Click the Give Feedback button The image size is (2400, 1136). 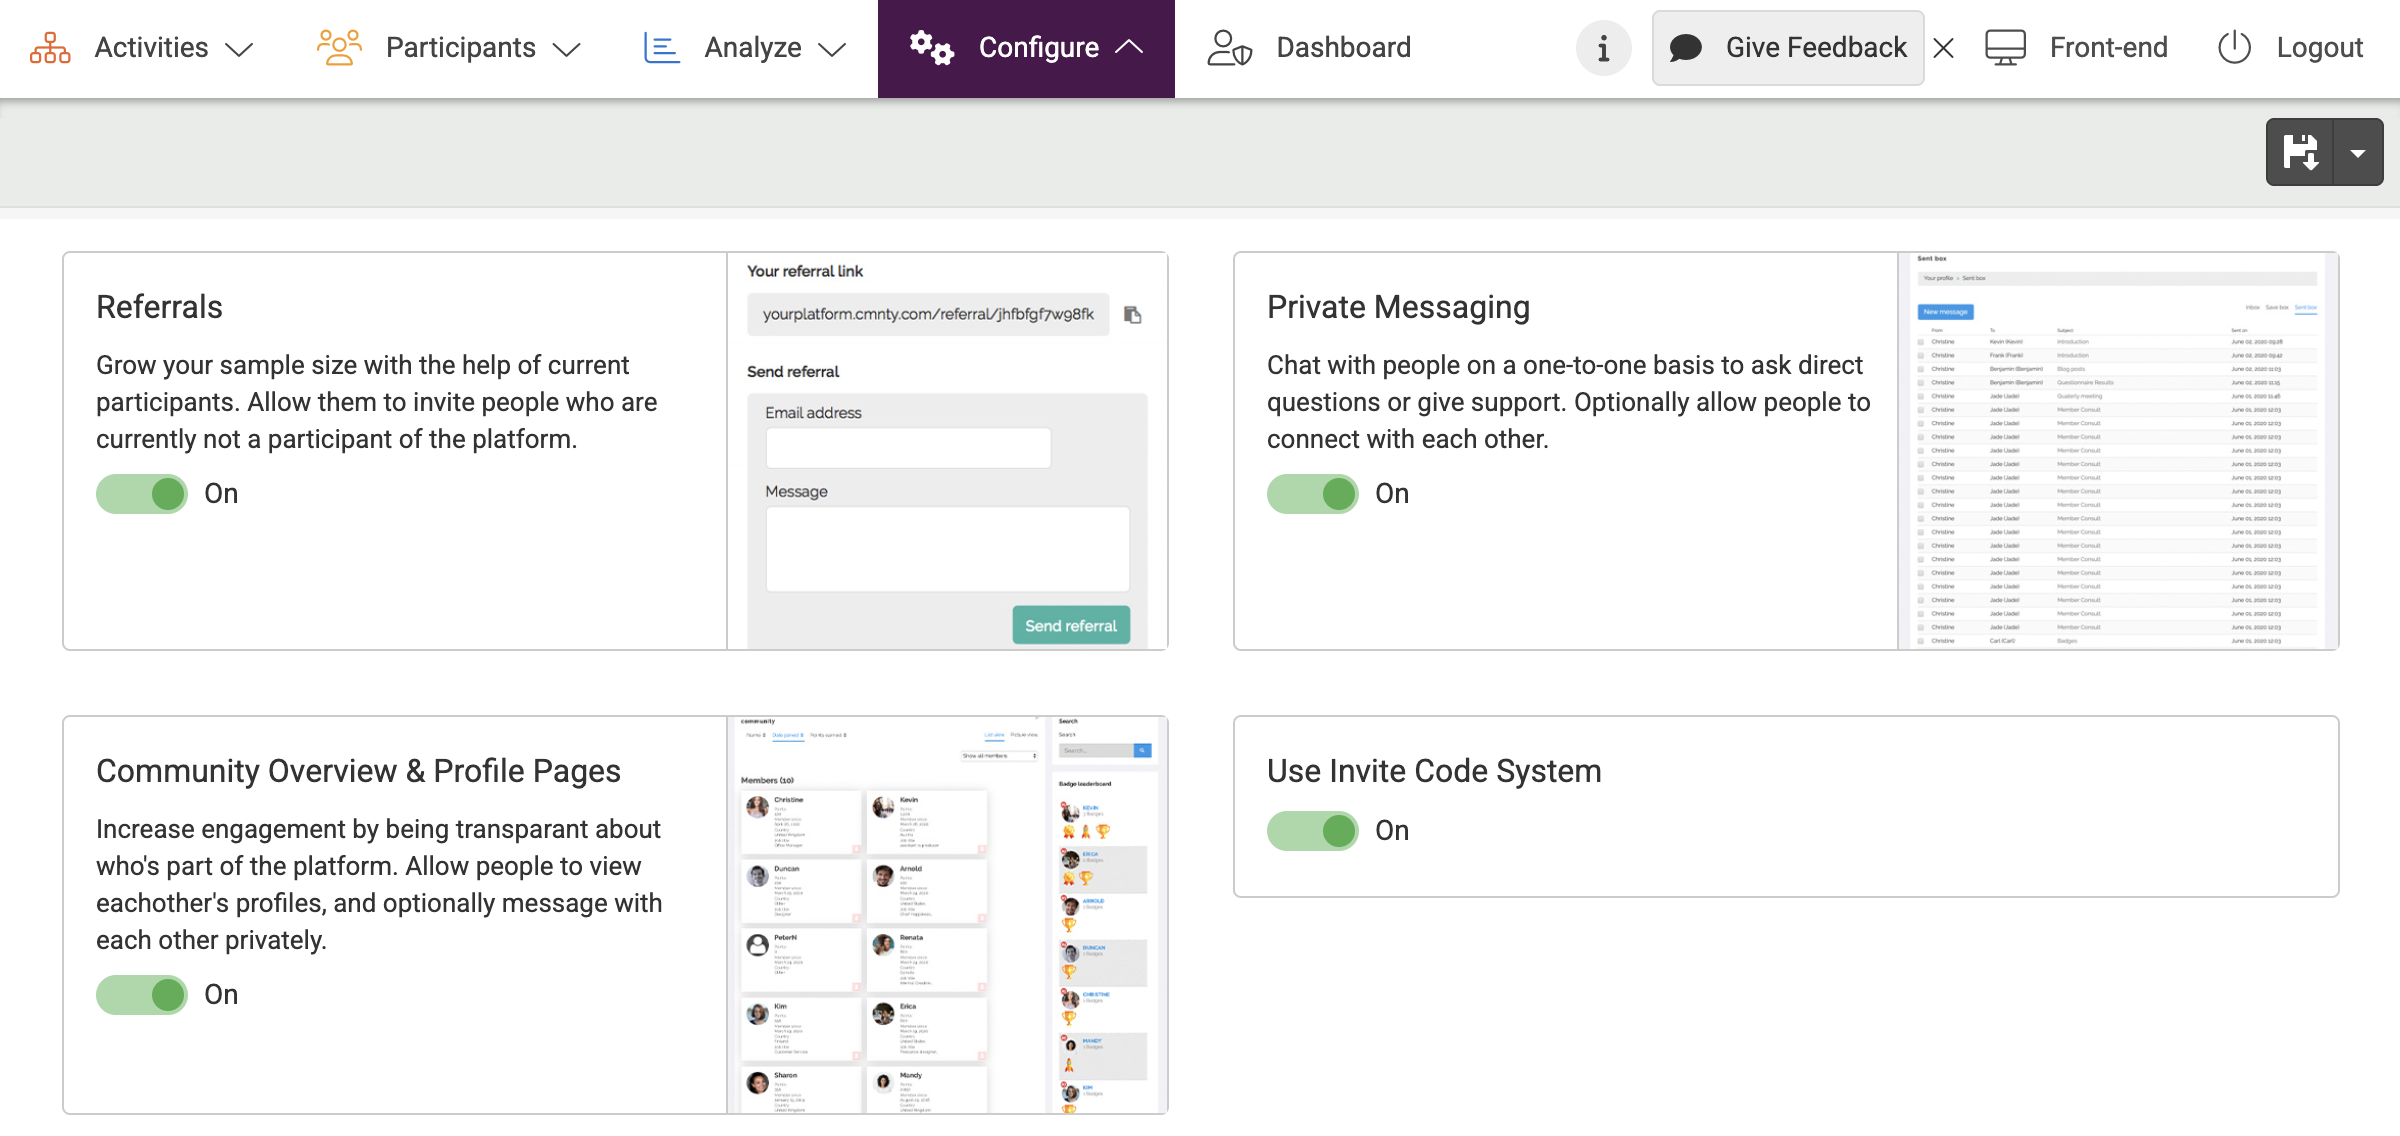[x=1788, y=48]
